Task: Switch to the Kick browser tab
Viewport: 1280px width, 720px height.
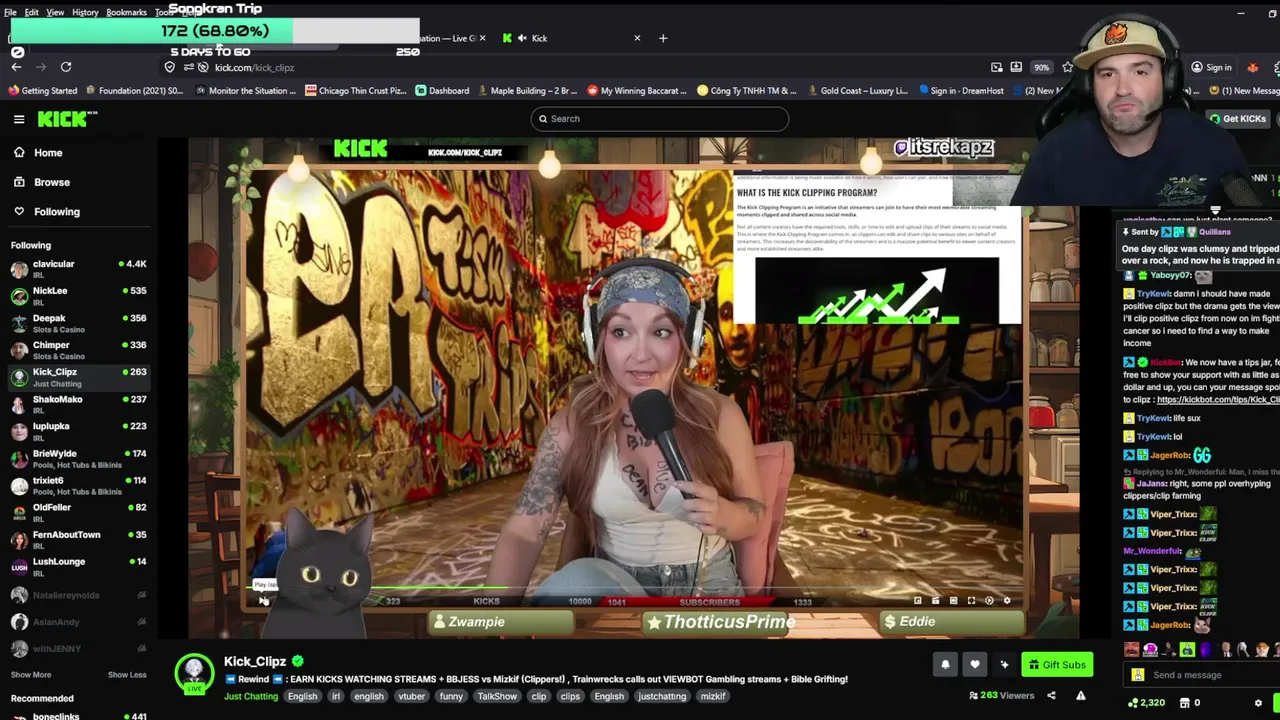Action: point(572,38)
